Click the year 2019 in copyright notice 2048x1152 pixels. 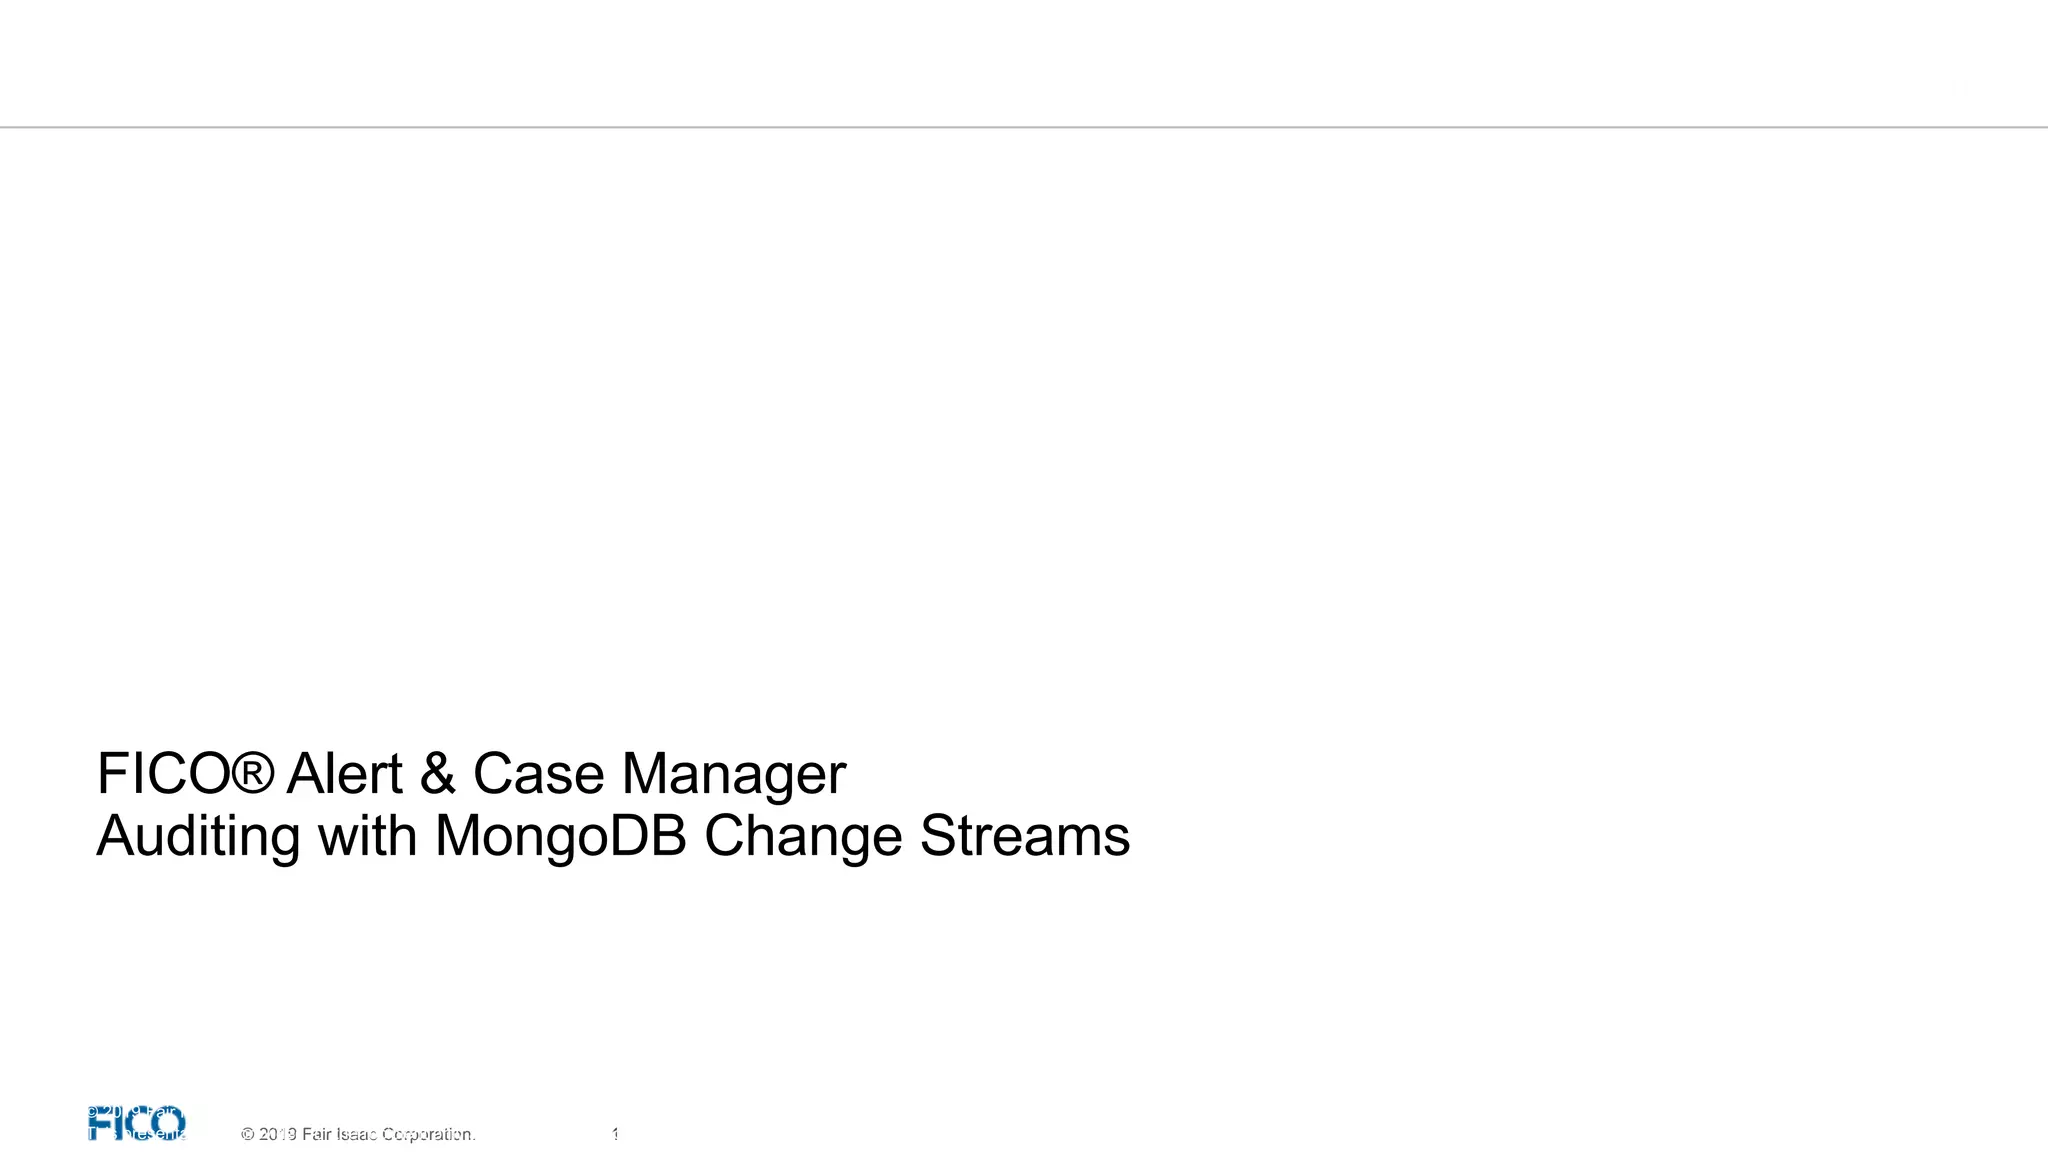[x=277, y=1134]
